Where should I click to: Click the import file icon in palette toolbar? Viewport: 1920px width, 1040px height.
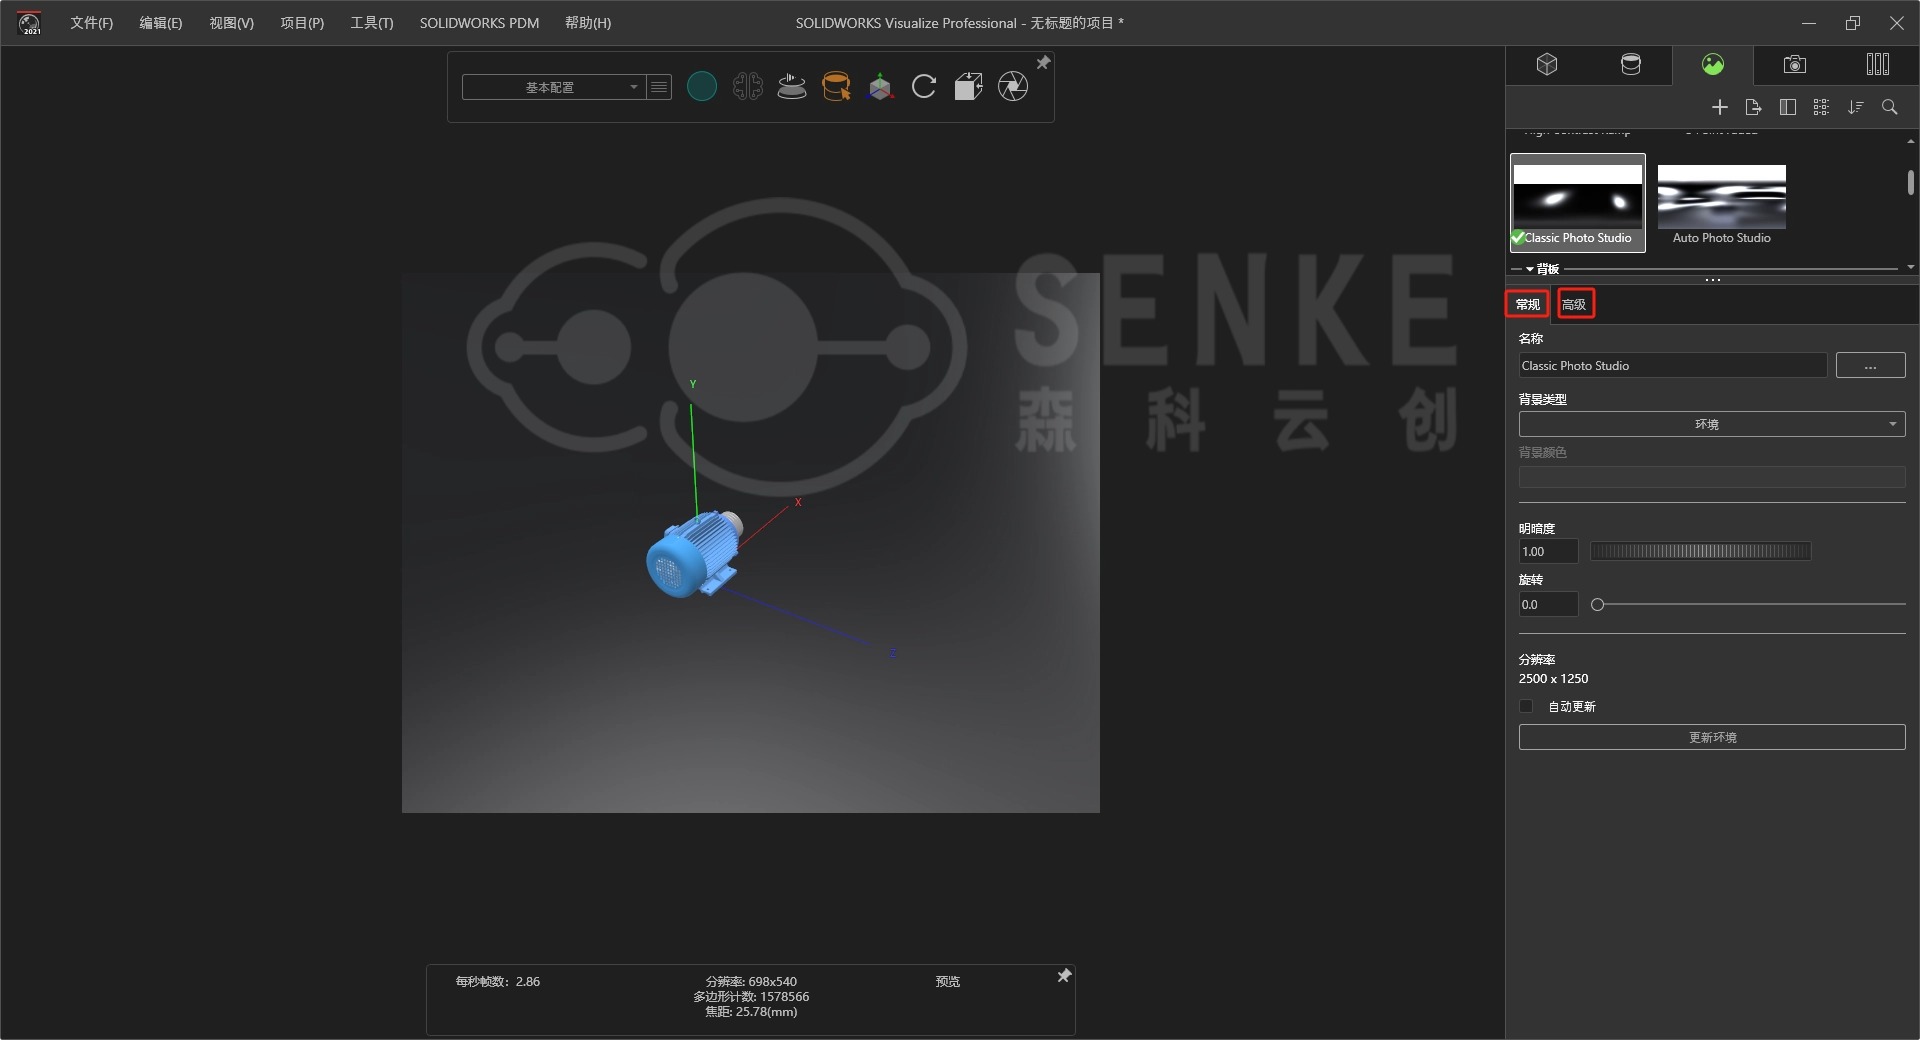[1753, 107]
